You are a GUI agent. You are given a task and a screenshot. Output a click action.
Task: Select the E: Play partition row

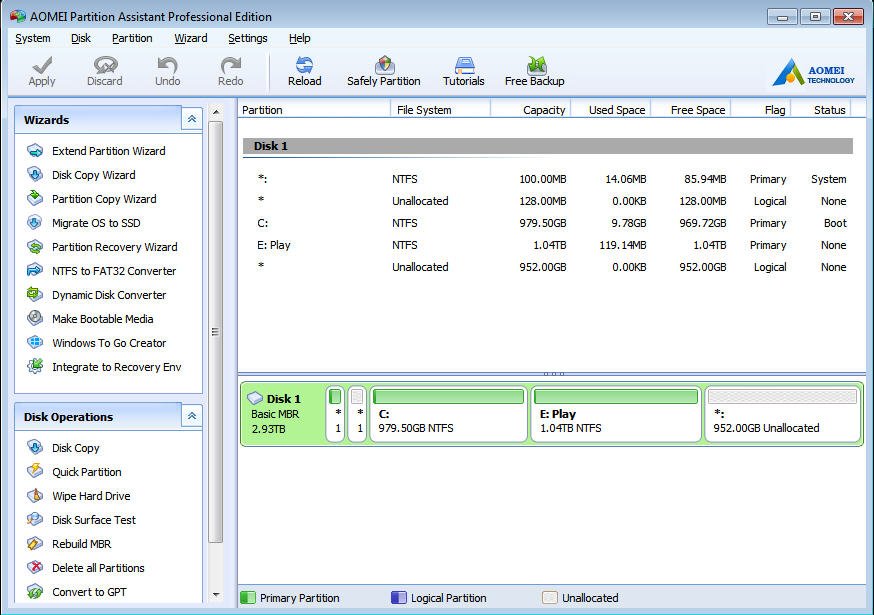point(547,245)
